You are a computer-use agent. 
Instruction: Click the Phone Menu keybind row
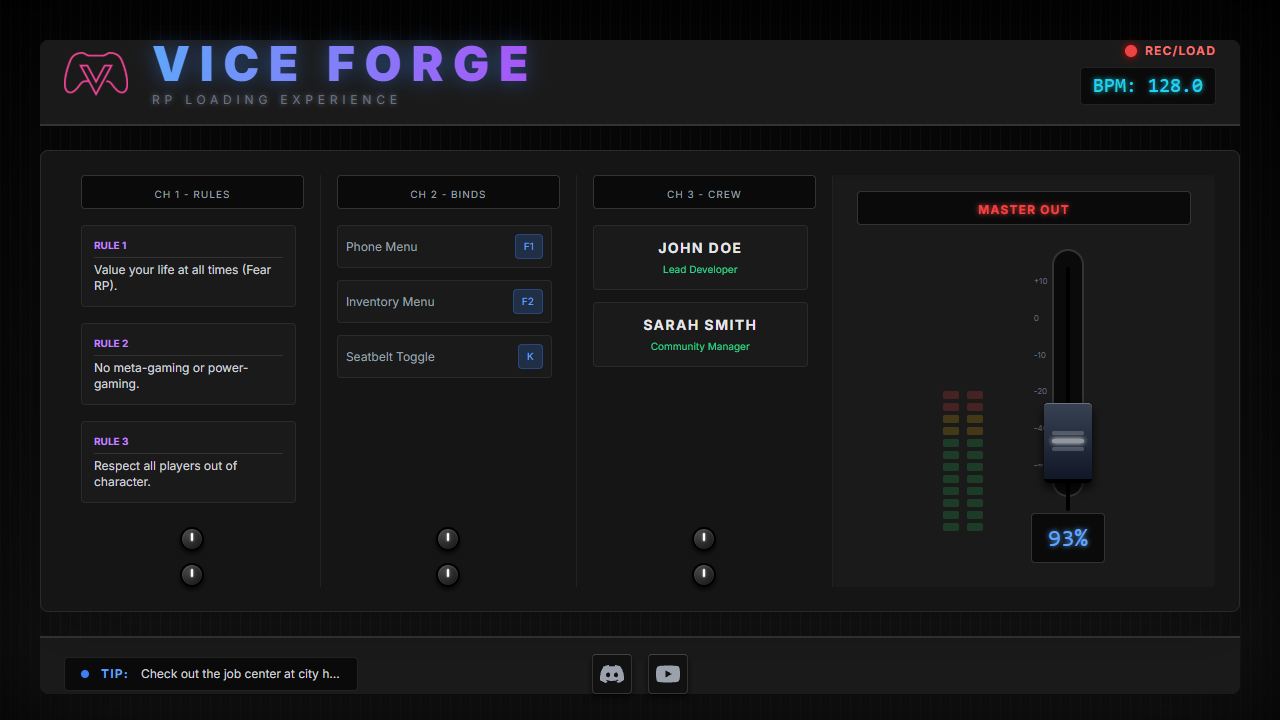pyautogui.click(x=444, y=247)
